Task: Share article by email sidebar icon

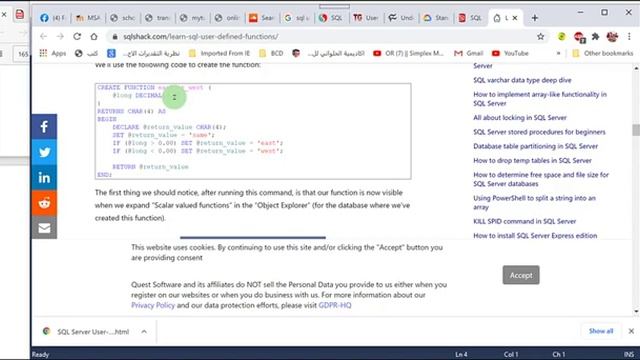Action: pyautogui.click(x=44, y=228)
